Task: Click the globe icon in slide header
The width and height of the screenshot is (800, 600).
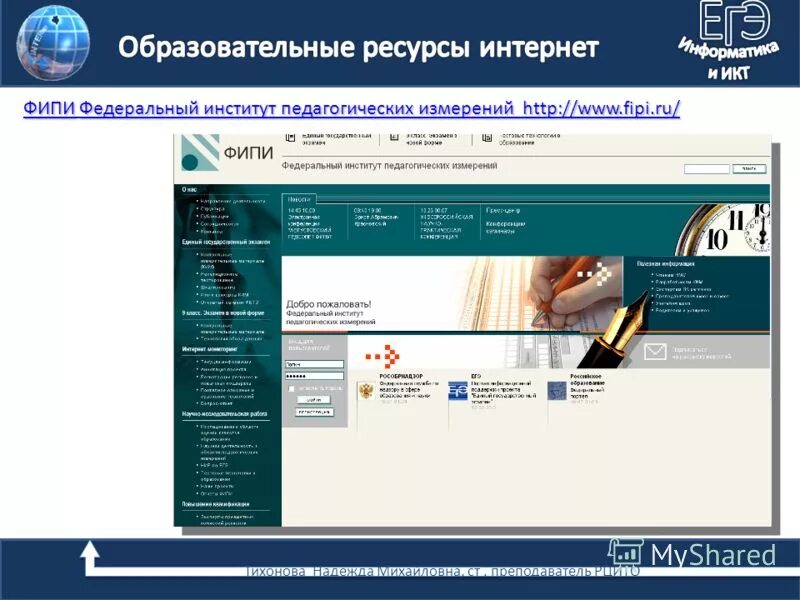Action: point(53,43)
